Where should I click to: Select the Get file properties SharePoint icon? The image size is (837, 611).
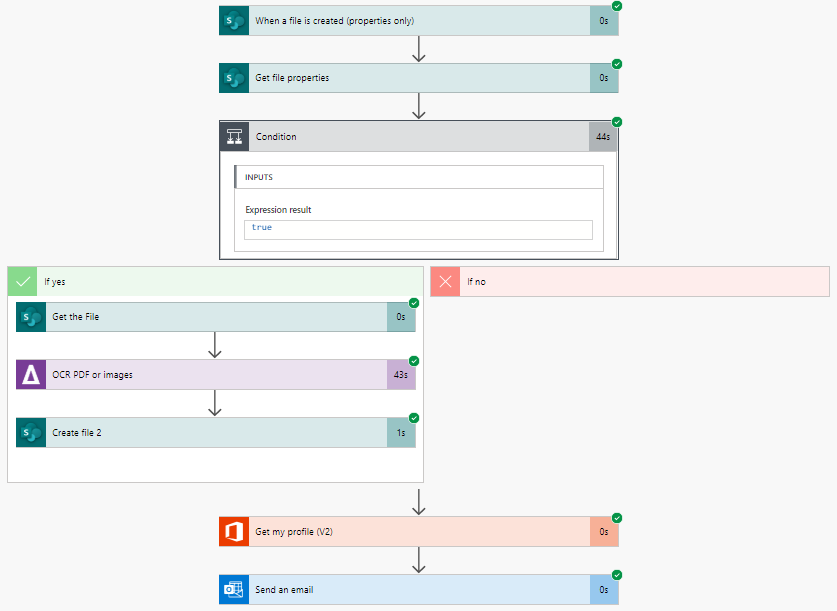[233, 77]
